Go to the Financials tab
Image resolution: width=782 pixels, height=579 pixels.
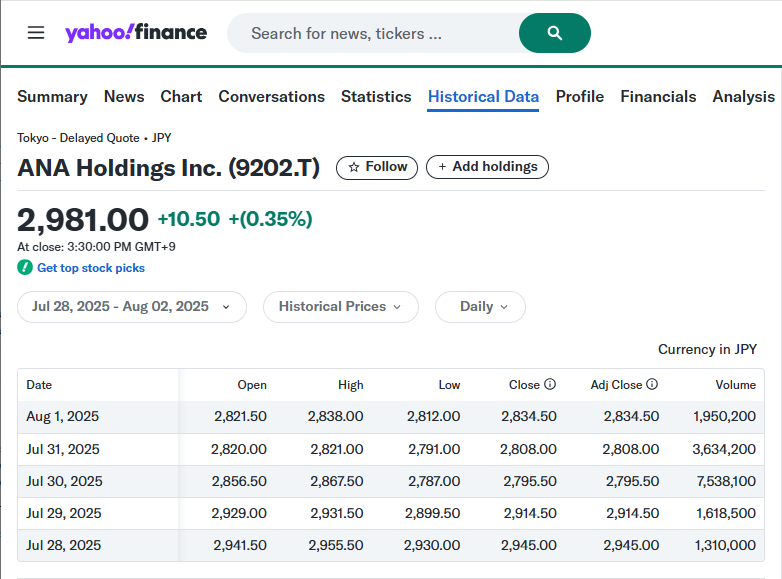pos(658,97)
